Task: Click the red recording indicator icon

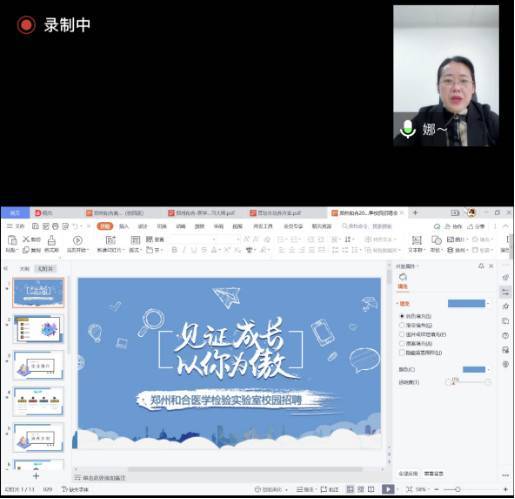Action: pos(26,25)
